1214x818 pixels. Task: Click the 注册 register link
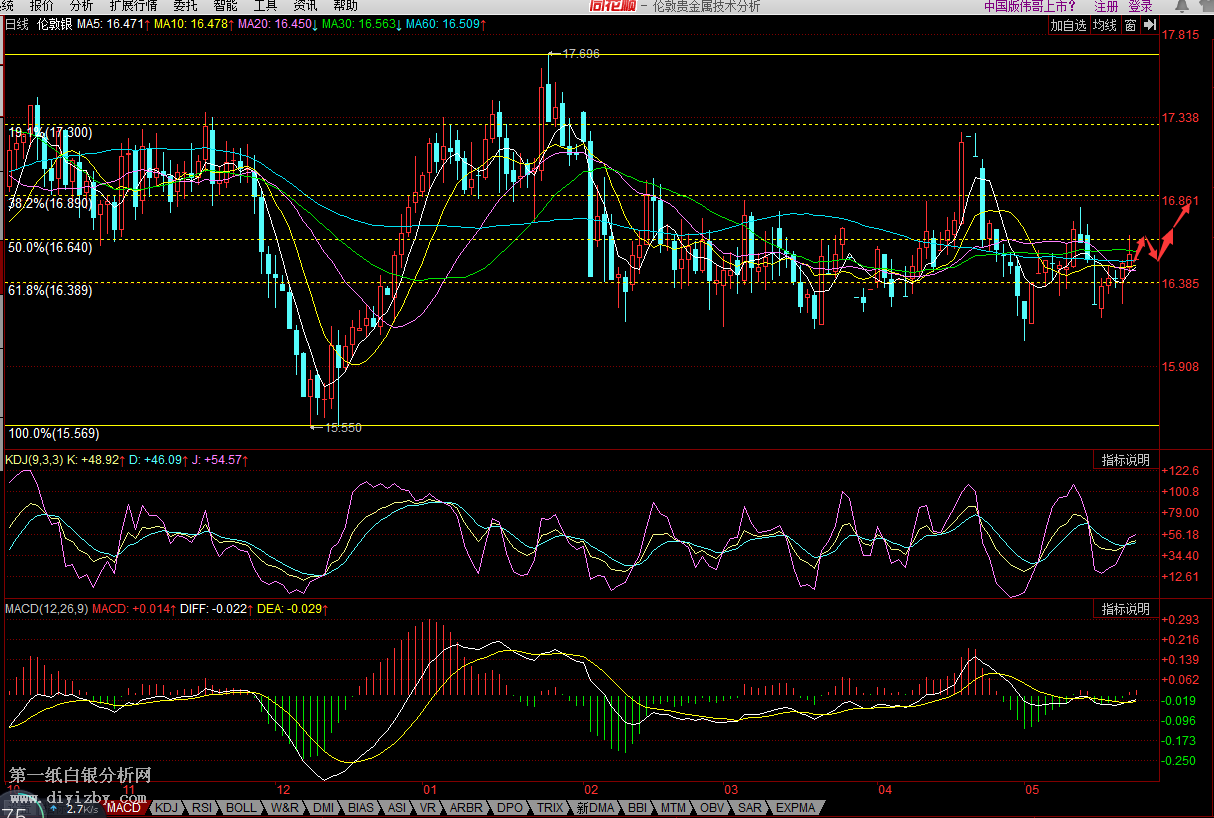(1106, 6)
